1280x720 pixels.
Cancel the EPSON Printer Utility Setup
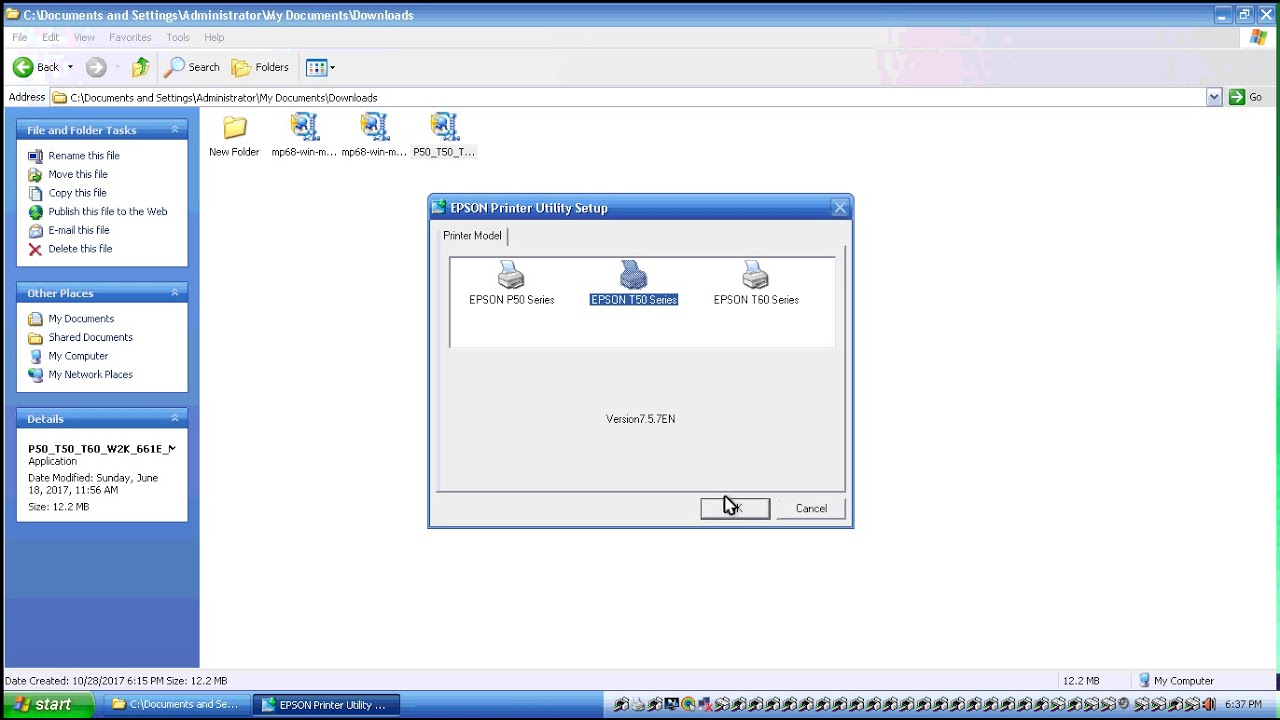pos(811,508)
